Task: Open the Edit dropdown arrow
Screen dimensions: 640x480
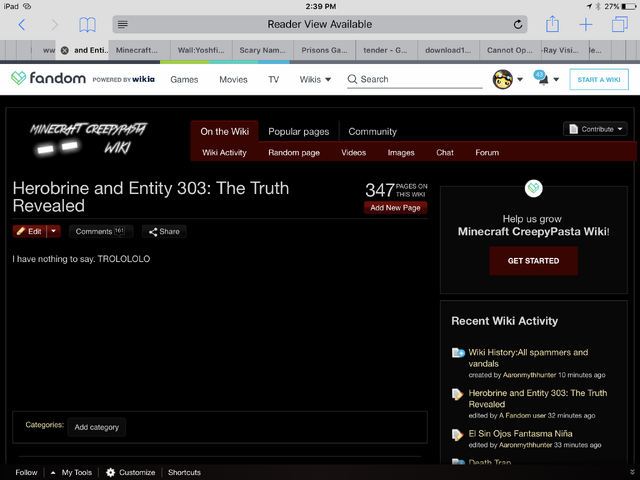Action: pos(53,231)
